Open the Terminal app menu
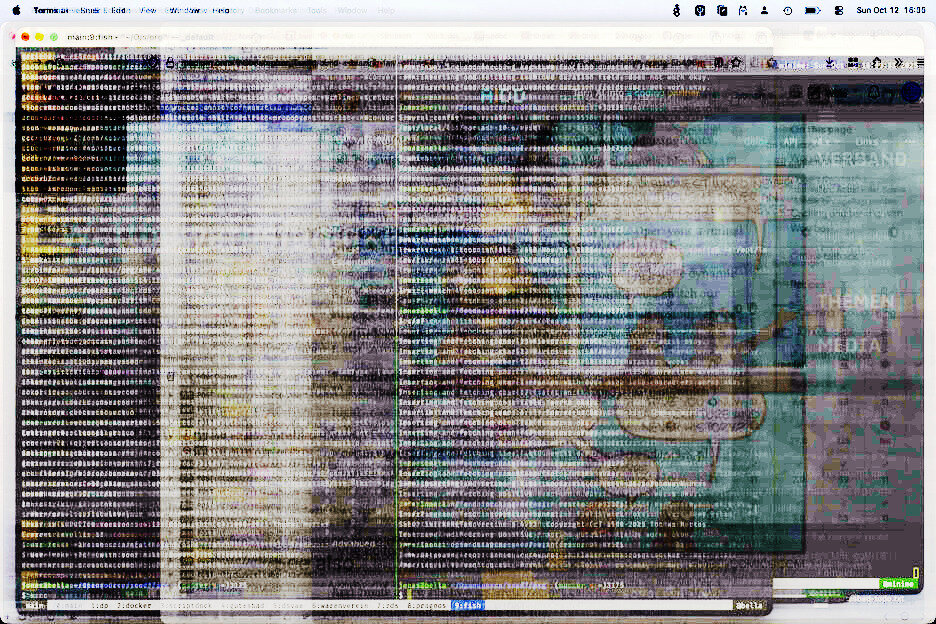The width and height of the screenshot is (936, 624). (x=50, y=10)
